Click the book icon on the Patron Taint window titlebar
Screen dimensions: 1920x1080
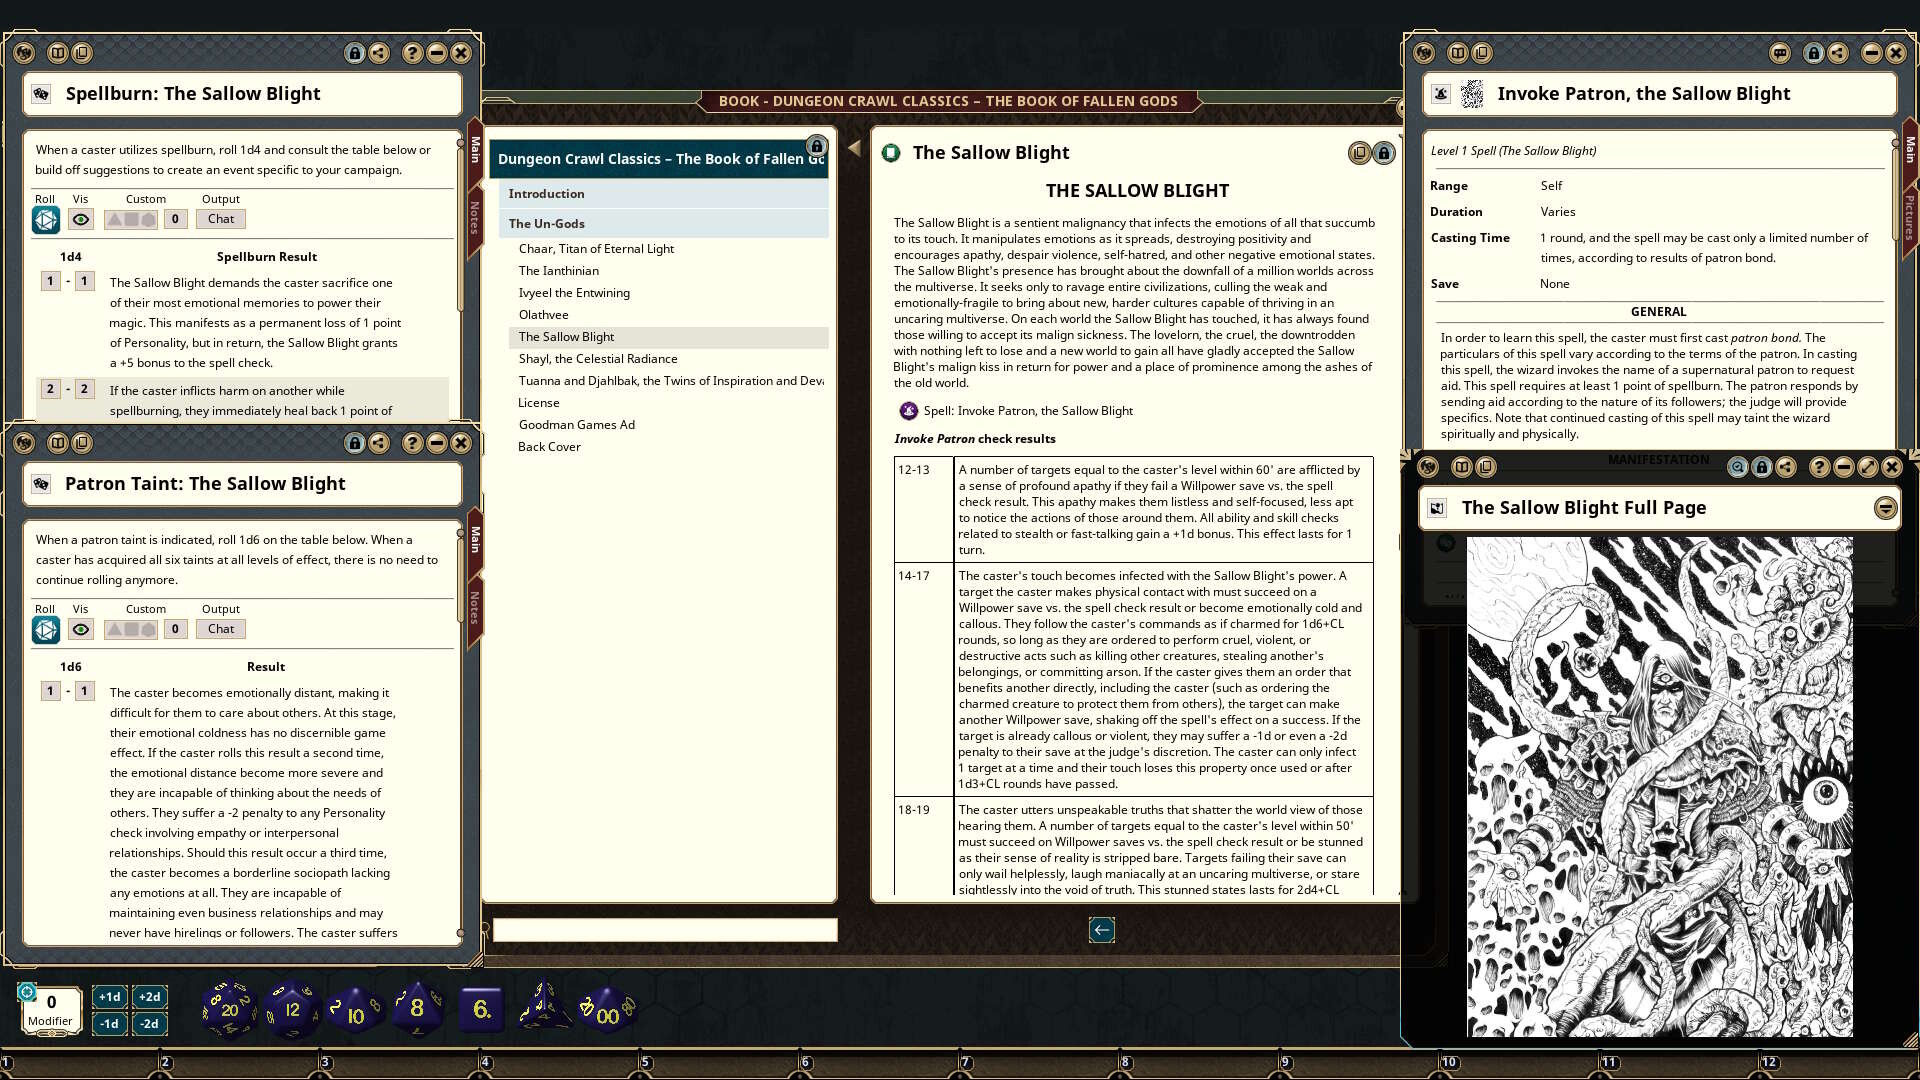click(x=60, y=444)
